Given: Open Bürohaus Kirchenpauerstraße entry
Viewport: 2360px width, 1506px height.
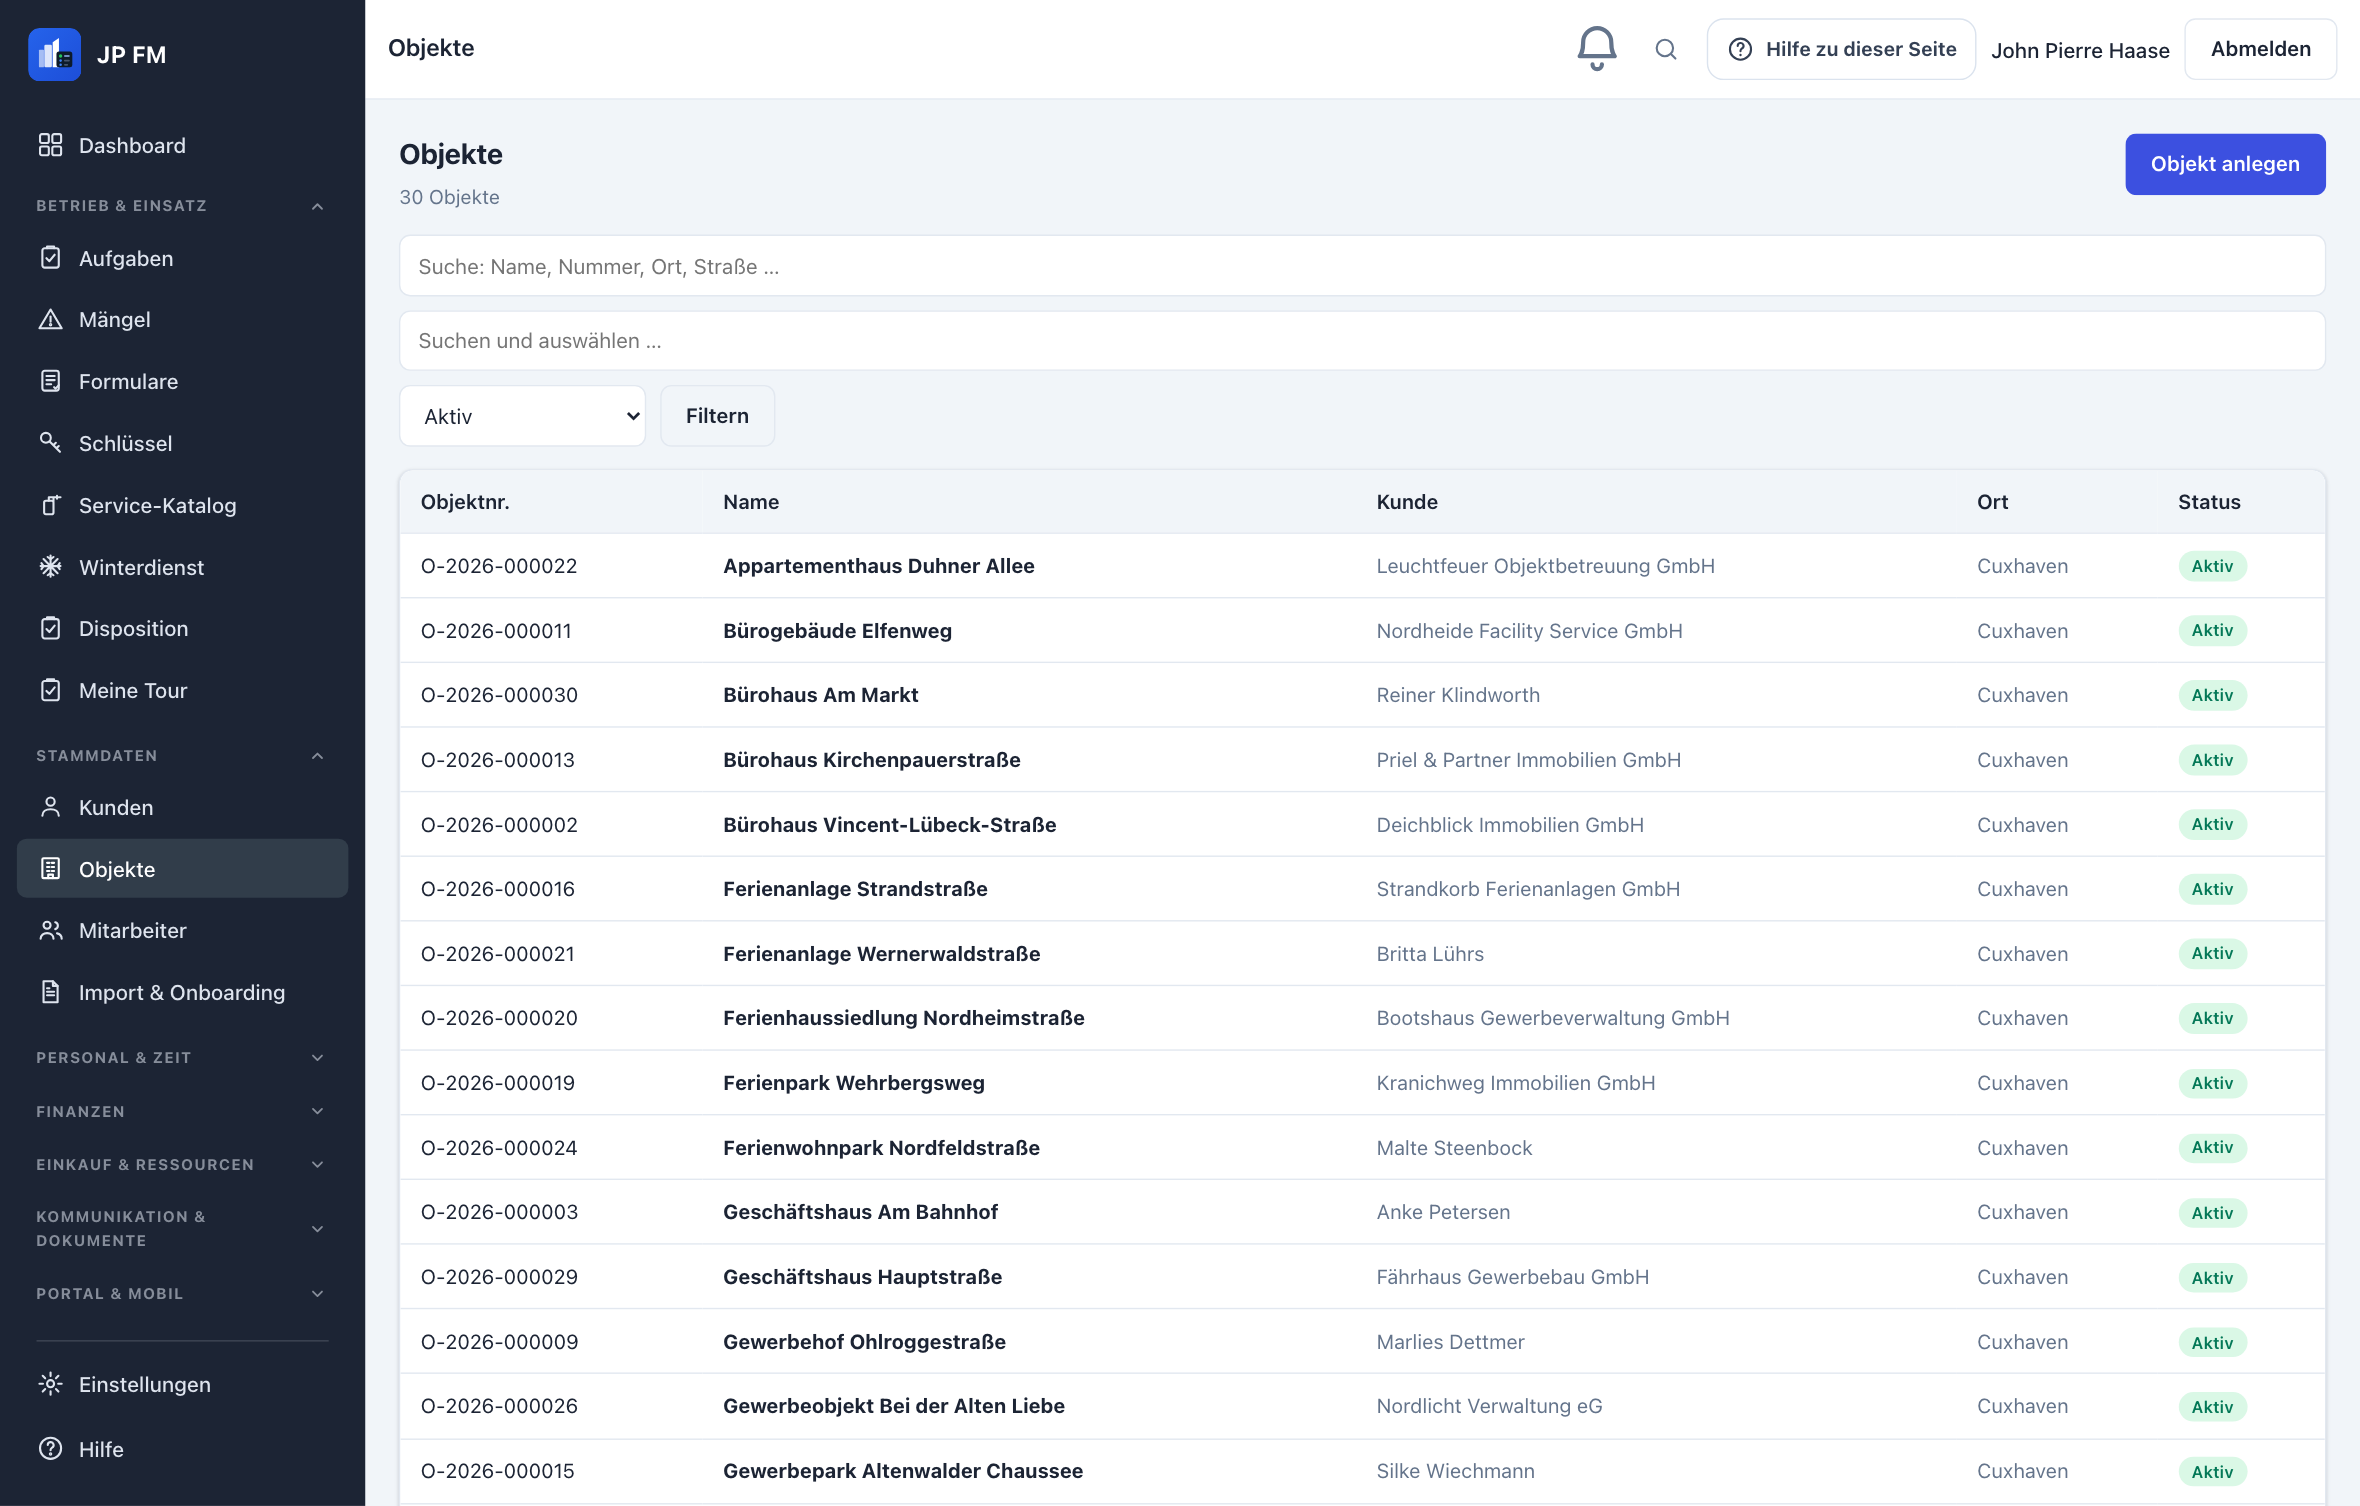Looking at the screenshot, I should point(871,760).
